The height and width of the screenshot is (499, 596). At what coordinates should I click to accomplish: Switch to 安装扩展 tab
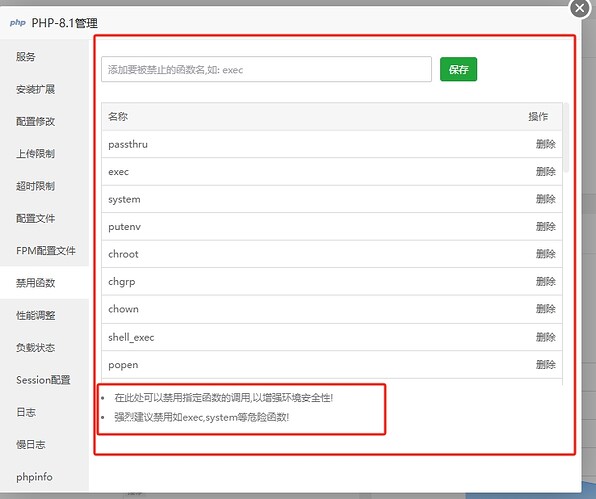click(35, 89)
